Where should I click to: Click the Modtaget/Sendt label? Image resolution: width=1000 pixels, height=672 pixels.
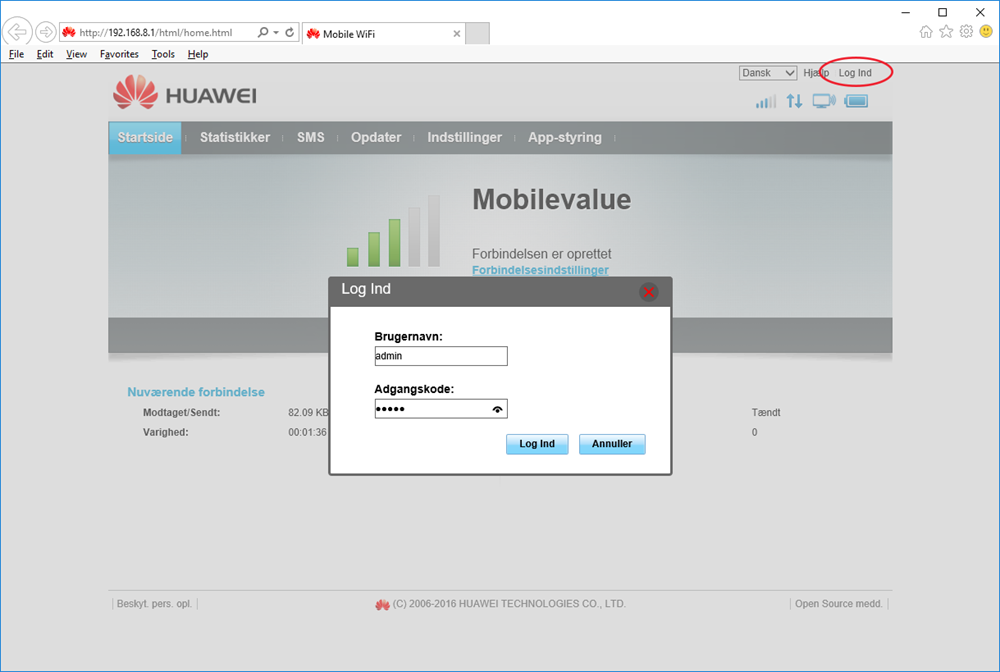pos(181,413)
